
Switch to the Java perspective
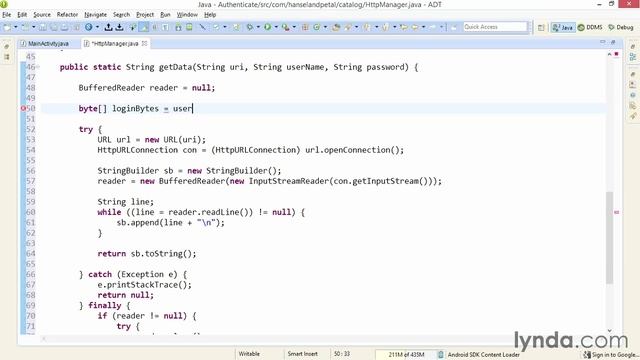click(x=563, y=27)
